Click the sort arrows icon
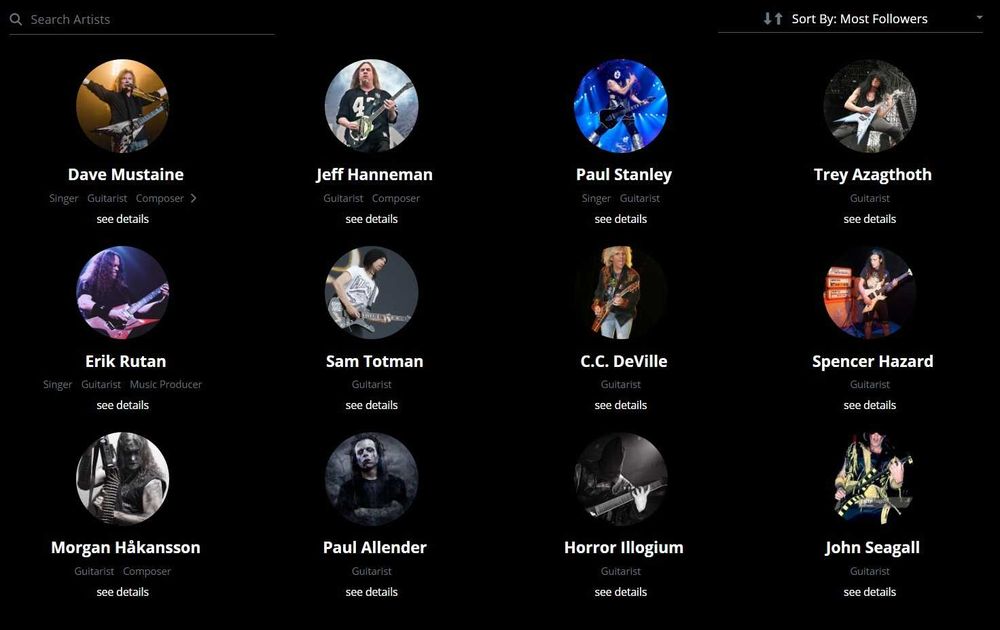The width and height of the screenshot is (1000, 630). tap(773, 18)
